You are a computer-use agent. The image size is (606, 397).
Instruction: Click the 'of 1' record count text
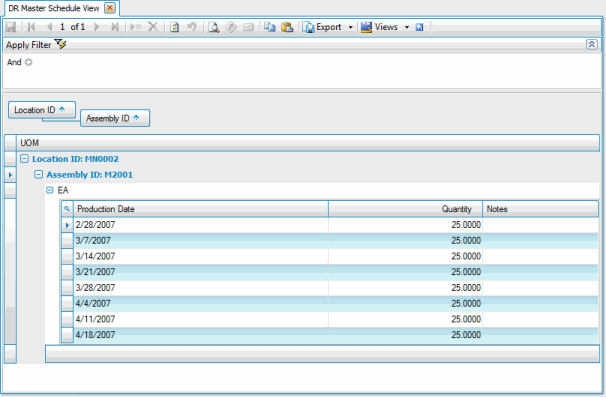[78, 27]
